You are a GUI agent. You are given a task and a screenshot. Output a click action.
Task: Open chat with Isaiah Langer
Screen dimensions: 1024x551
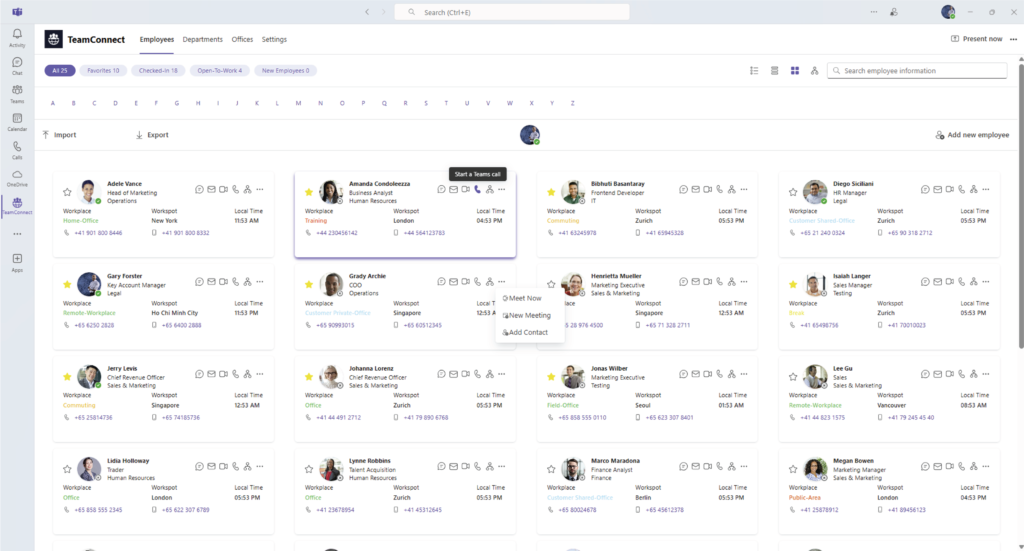coord(925,282)
